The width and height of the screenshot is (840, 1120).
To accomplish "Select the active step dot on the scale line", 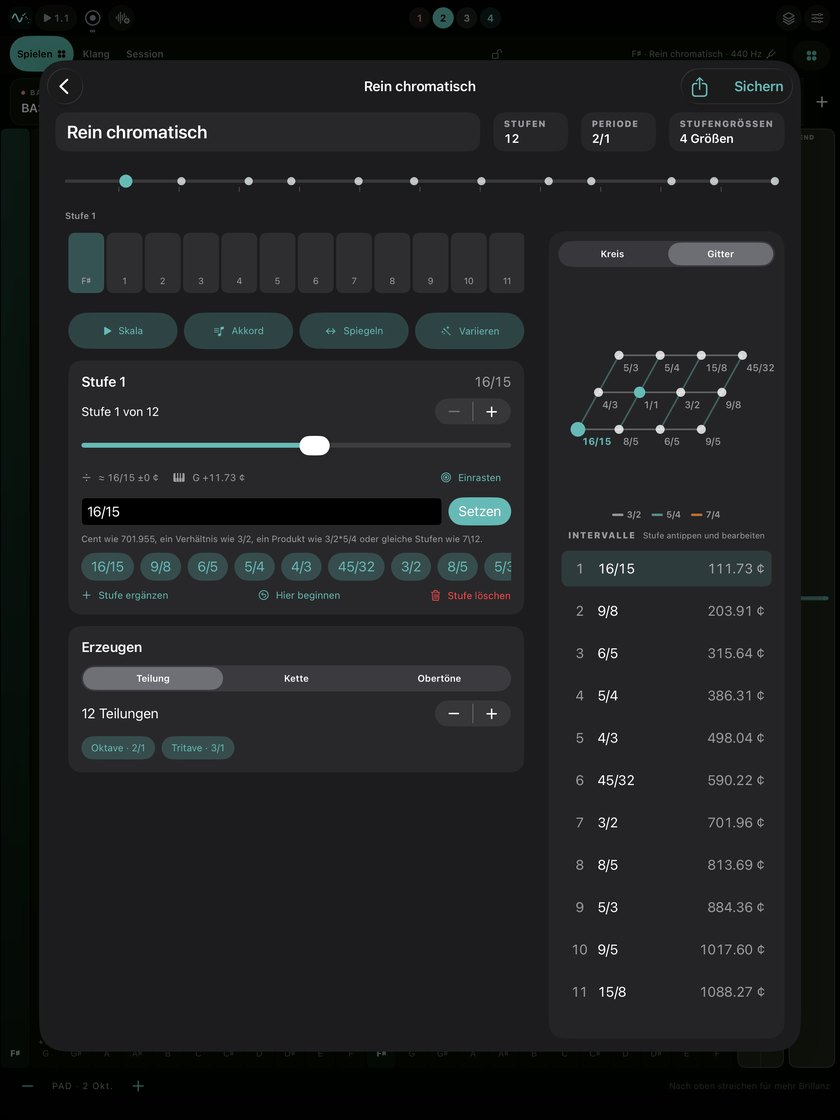I will coord(126,181).
